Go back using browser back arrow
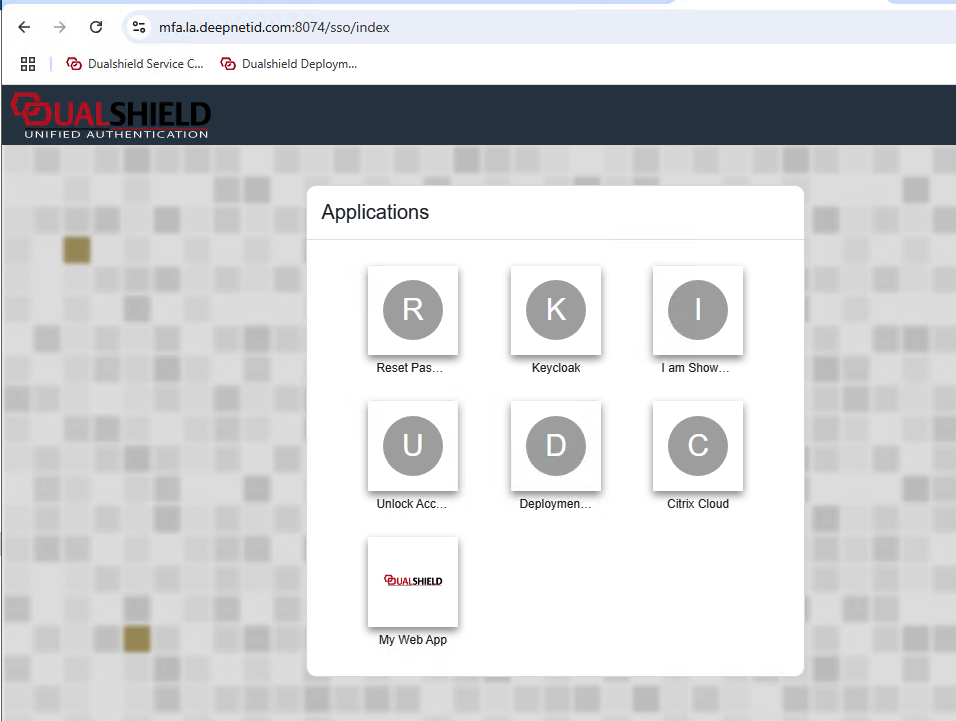 click(x=25, y=27)
